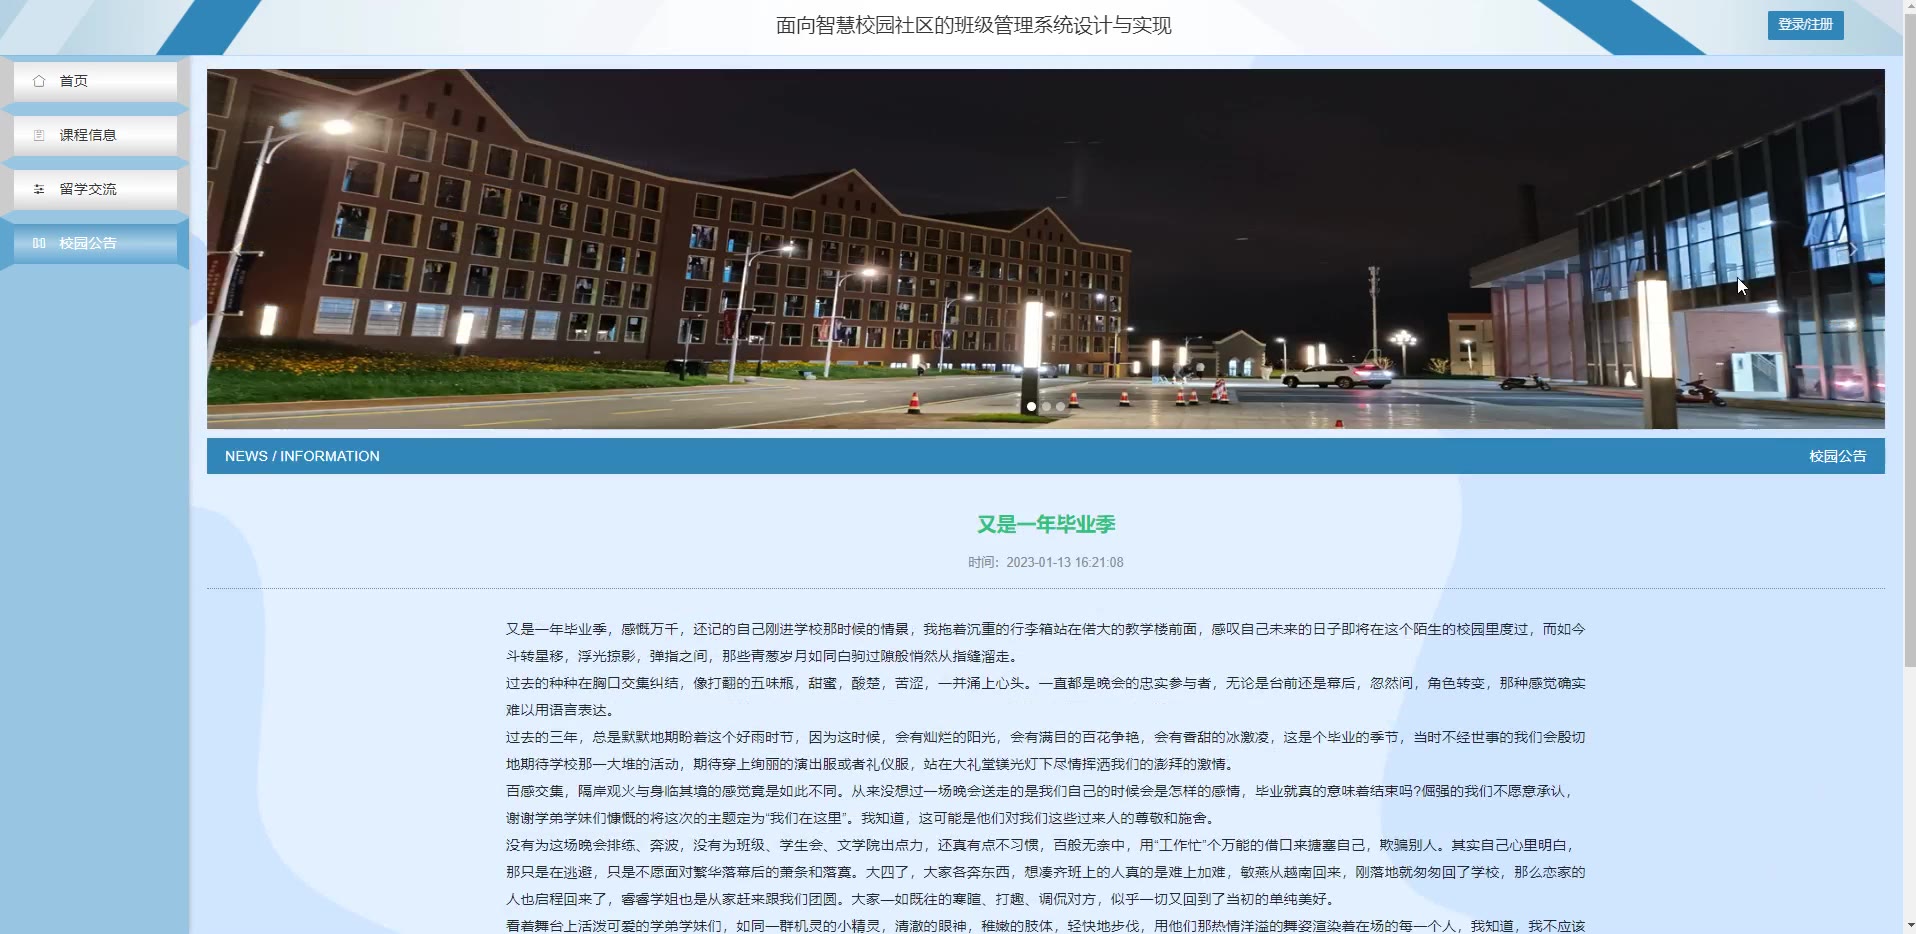Image resolution: width=1916 pixels, height=934 pixels.
Task: Click the scrollbar down arrow
Action: click(1909, 926)
